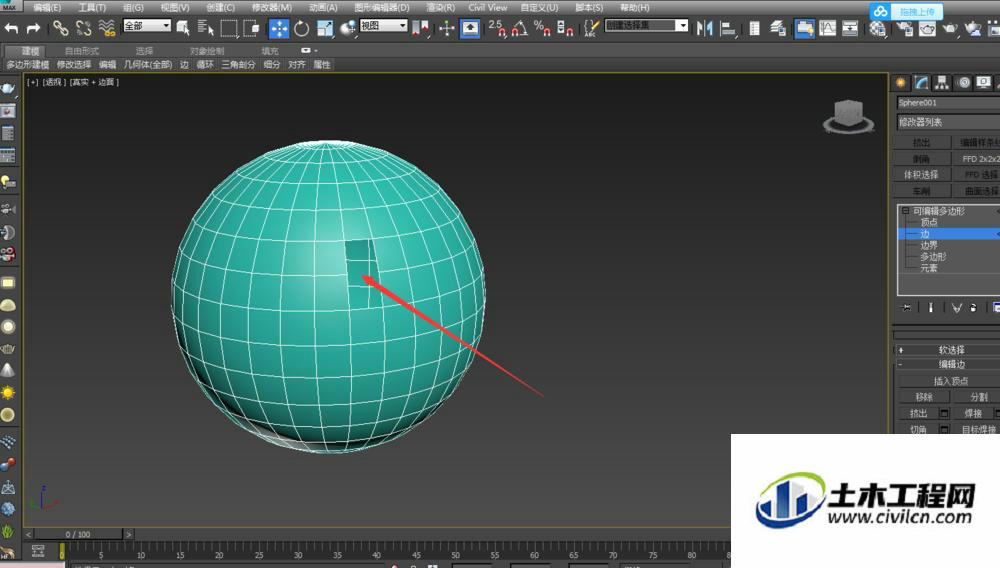
Task: Click the Align tool icon
Action: click(x=728, y=28)
